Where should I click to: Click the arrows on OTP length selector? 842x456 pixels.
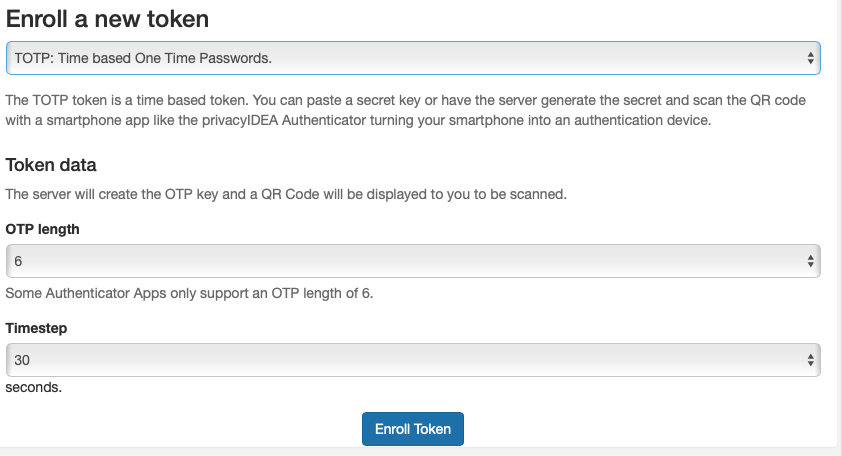coord(810,261)
